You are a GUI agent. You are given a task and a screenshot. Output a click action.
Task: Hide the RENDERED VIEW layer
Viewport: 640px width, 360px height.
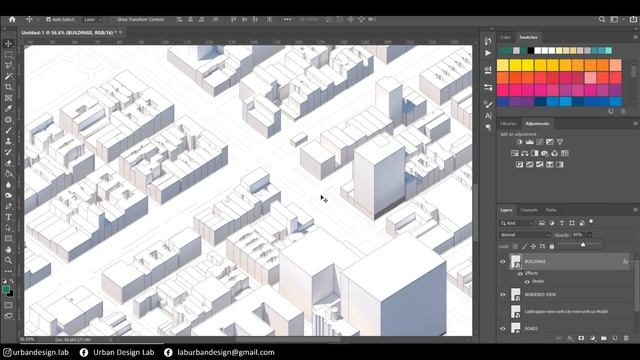pos(503,294)
